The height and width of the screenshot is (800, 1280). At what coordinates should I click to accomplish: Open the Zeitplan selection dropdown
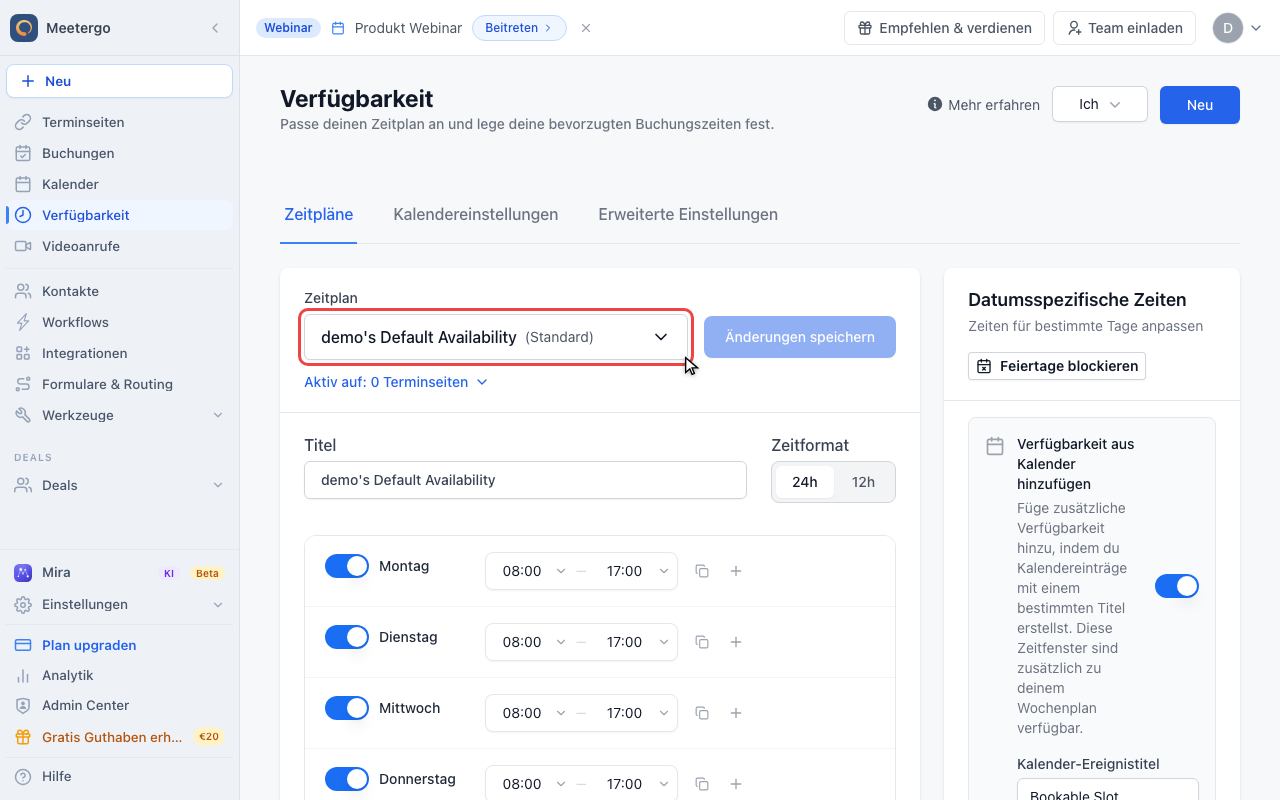[x=496, y=337]
